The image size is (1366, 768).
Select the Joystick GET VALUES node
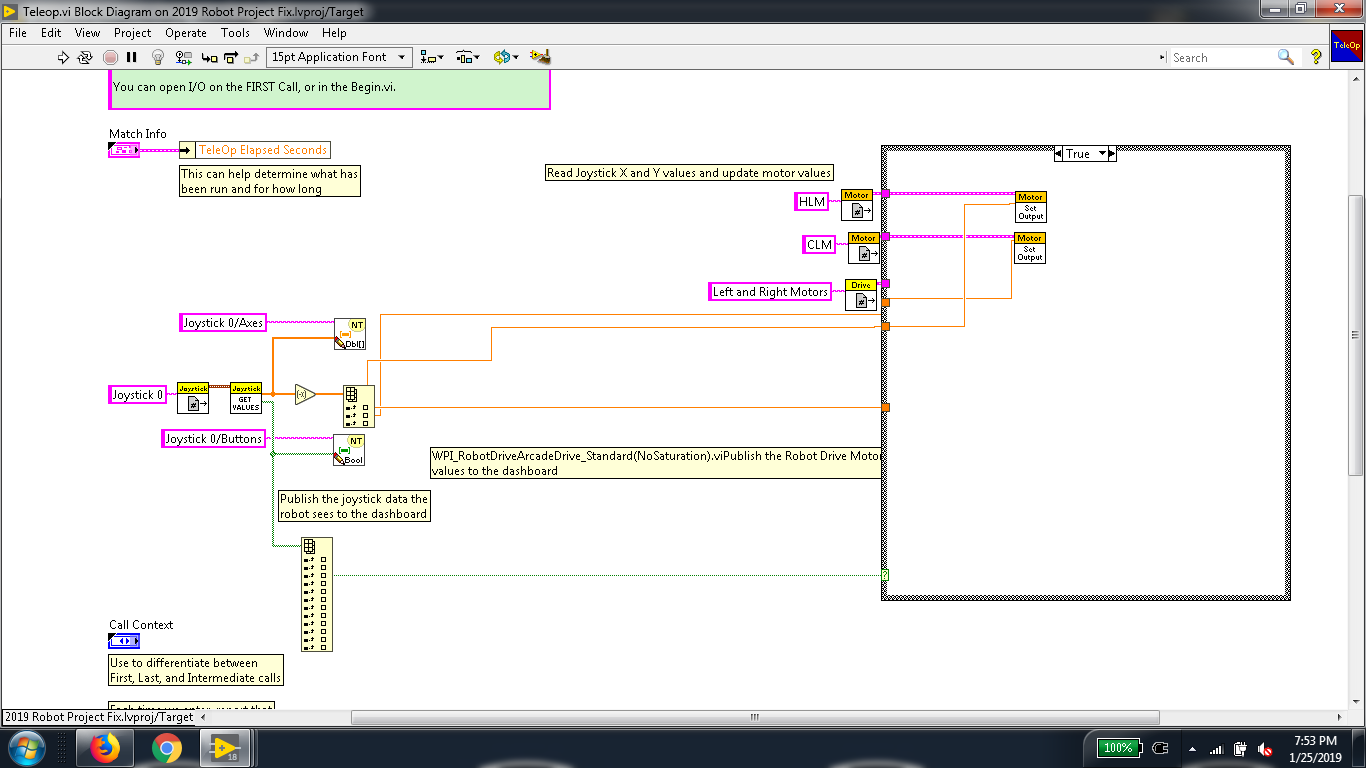click(246, 398)
